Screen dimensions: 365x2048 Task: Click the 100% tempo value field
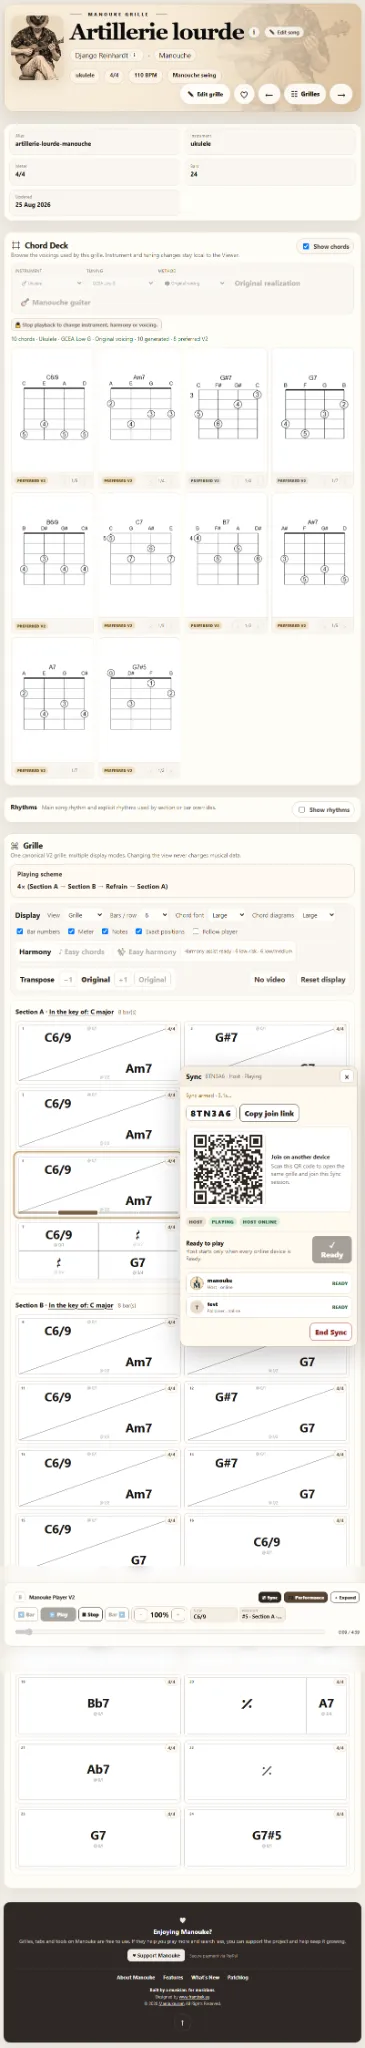[x=159, y=1614]
